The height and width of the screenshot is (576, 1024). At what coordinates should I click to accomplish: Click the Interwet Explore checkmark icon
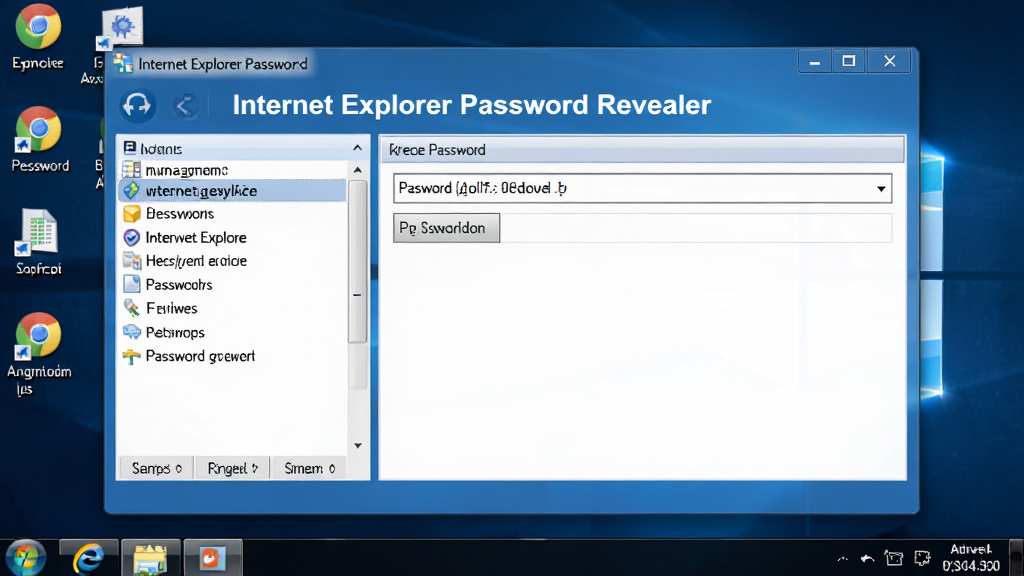coord(131,238)
